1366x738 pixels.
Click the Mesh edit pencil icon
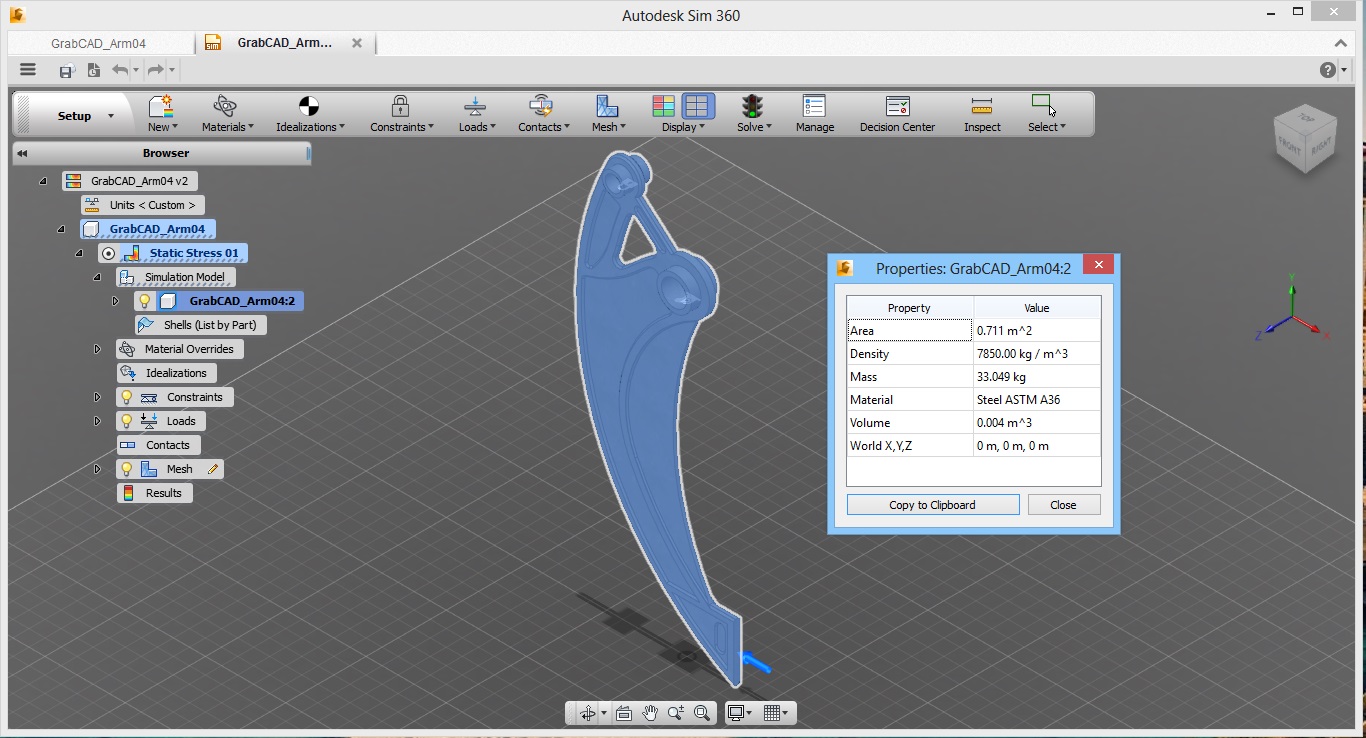click(x=212, y=469)
